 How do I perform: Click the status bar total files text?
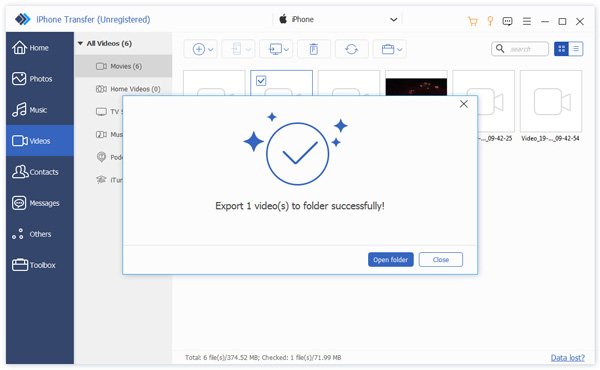pyautogui.click(x=263, y=358)
